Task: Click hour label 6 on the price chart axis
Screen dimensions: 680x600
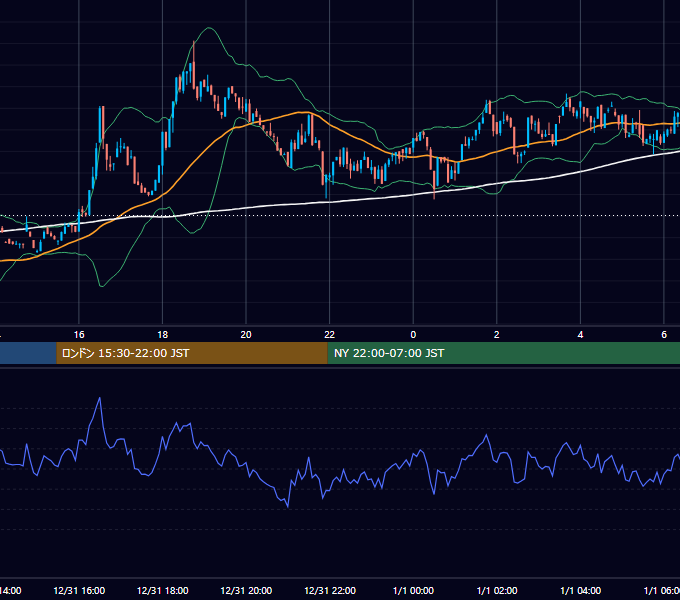Action: pyautogui.click(x=664, y=334)
